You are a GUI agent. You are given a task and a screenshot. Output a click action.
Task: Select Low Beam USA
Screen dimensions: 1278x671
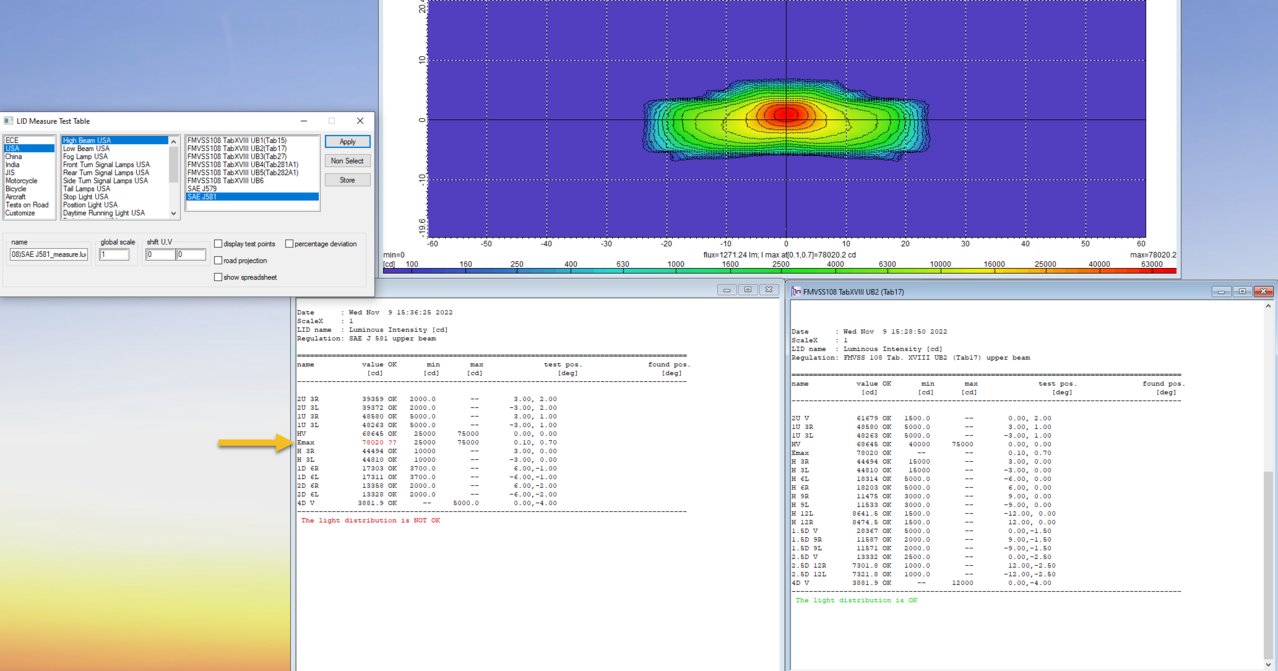[x=115, y=148]
